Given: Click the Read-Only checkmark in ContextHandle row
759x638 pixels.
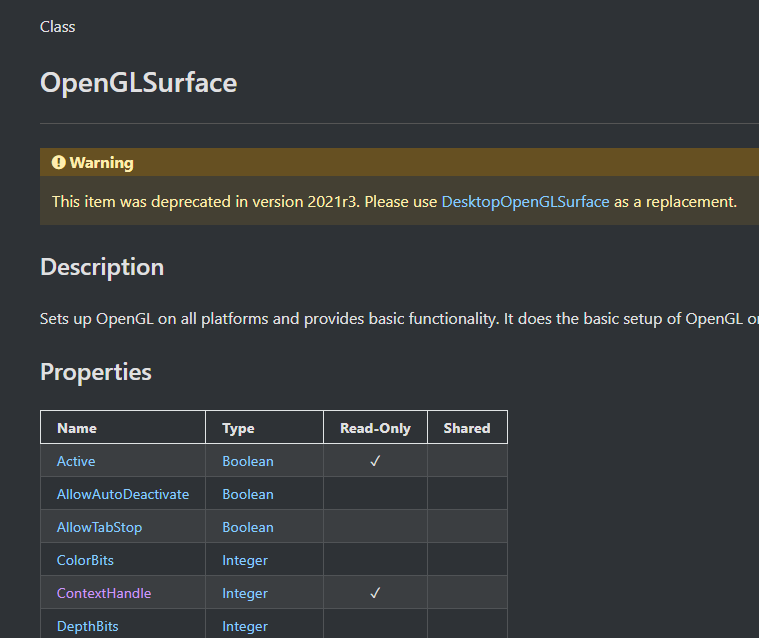Looking at the screenshot, I should pyautogui.click(x=375, y=592).
